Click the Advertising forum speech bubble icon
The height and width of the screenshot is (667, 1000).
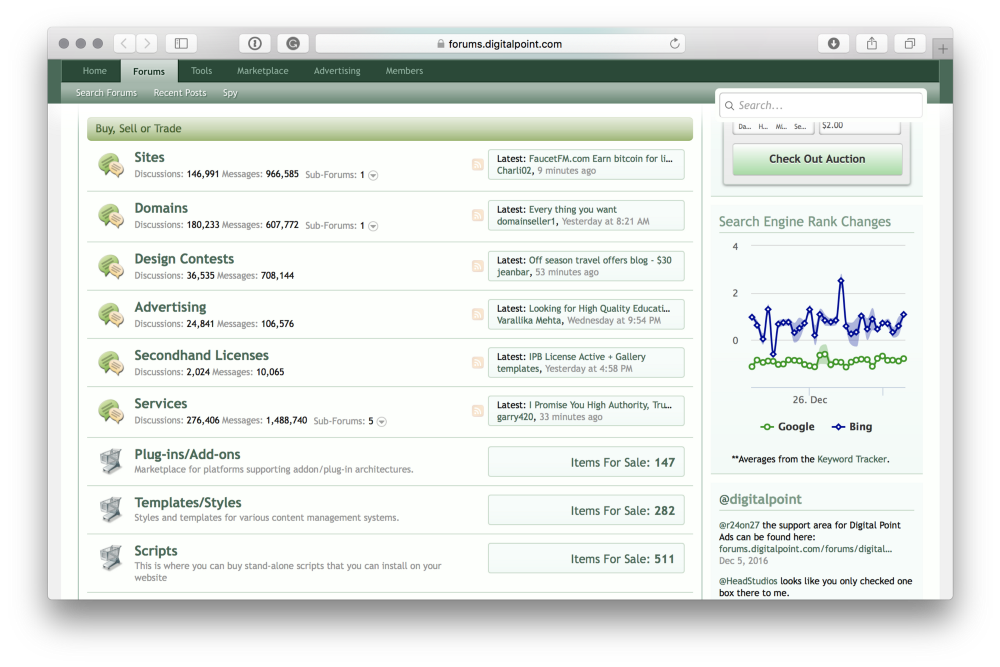coord(111,315)
